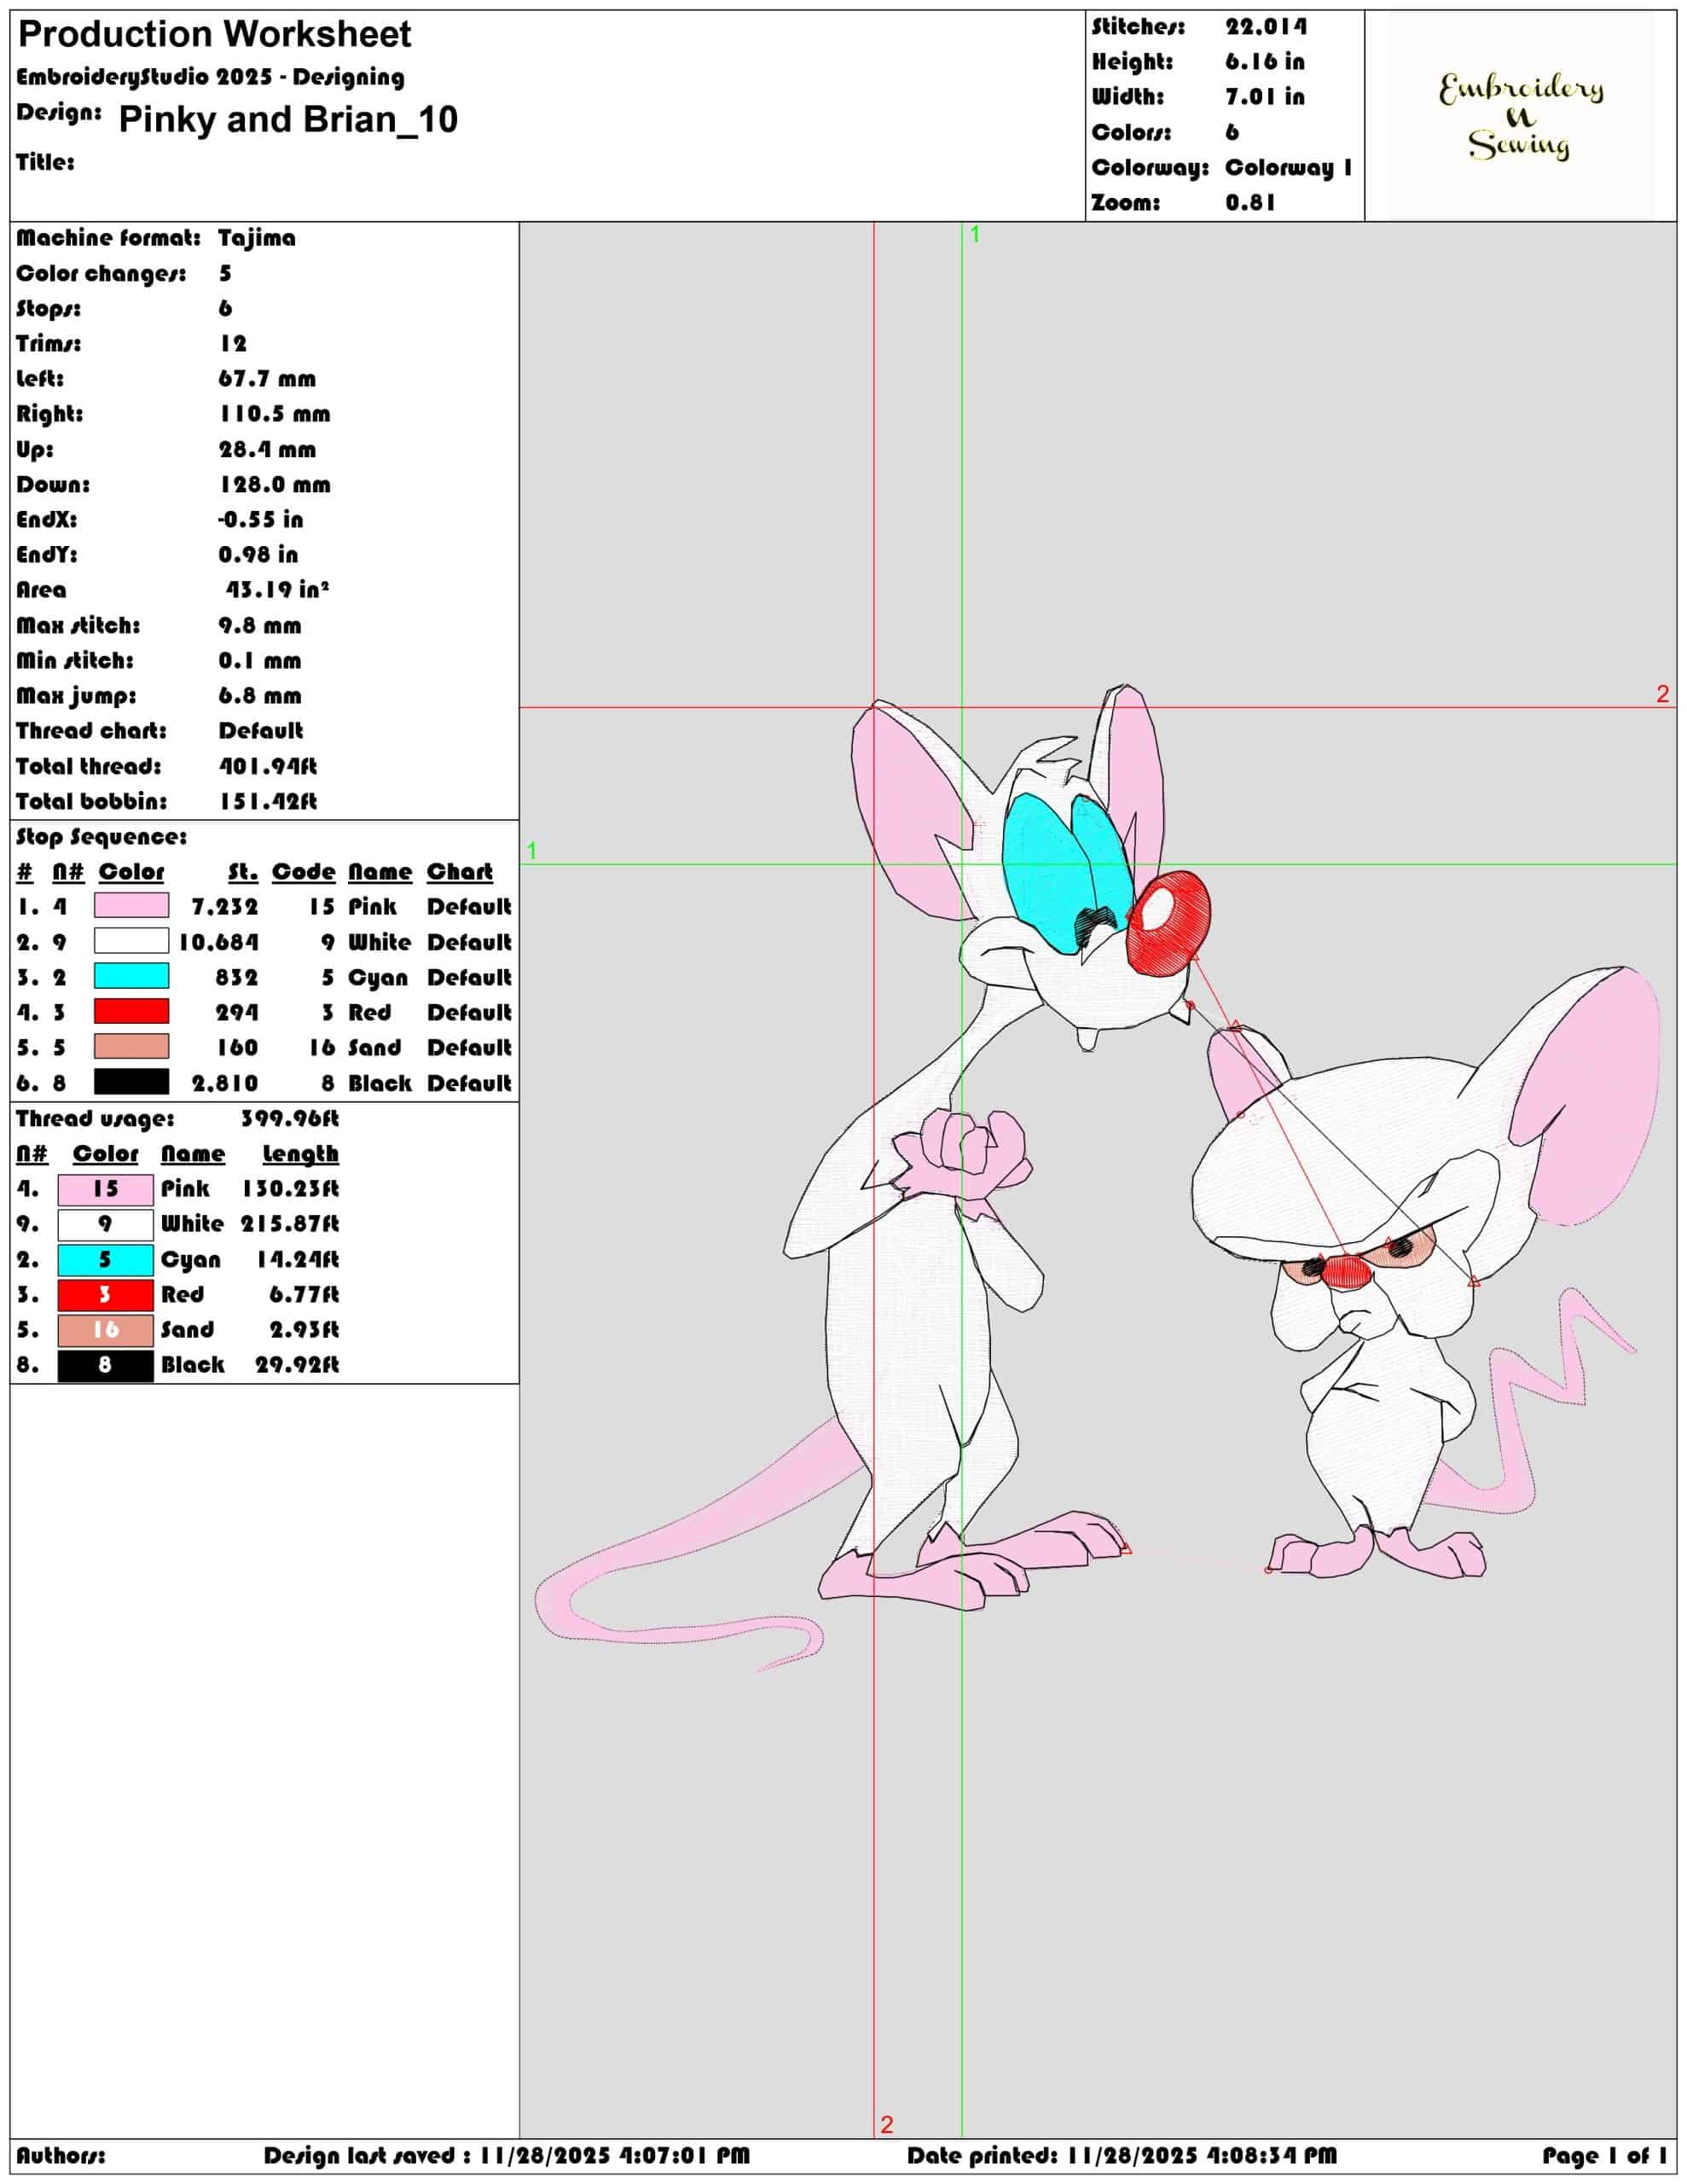The width and height of the screenshot is (1687, 2184).
Task: Click the Red swatch in Stop Sequence
Action: [x=131, y=1011]
